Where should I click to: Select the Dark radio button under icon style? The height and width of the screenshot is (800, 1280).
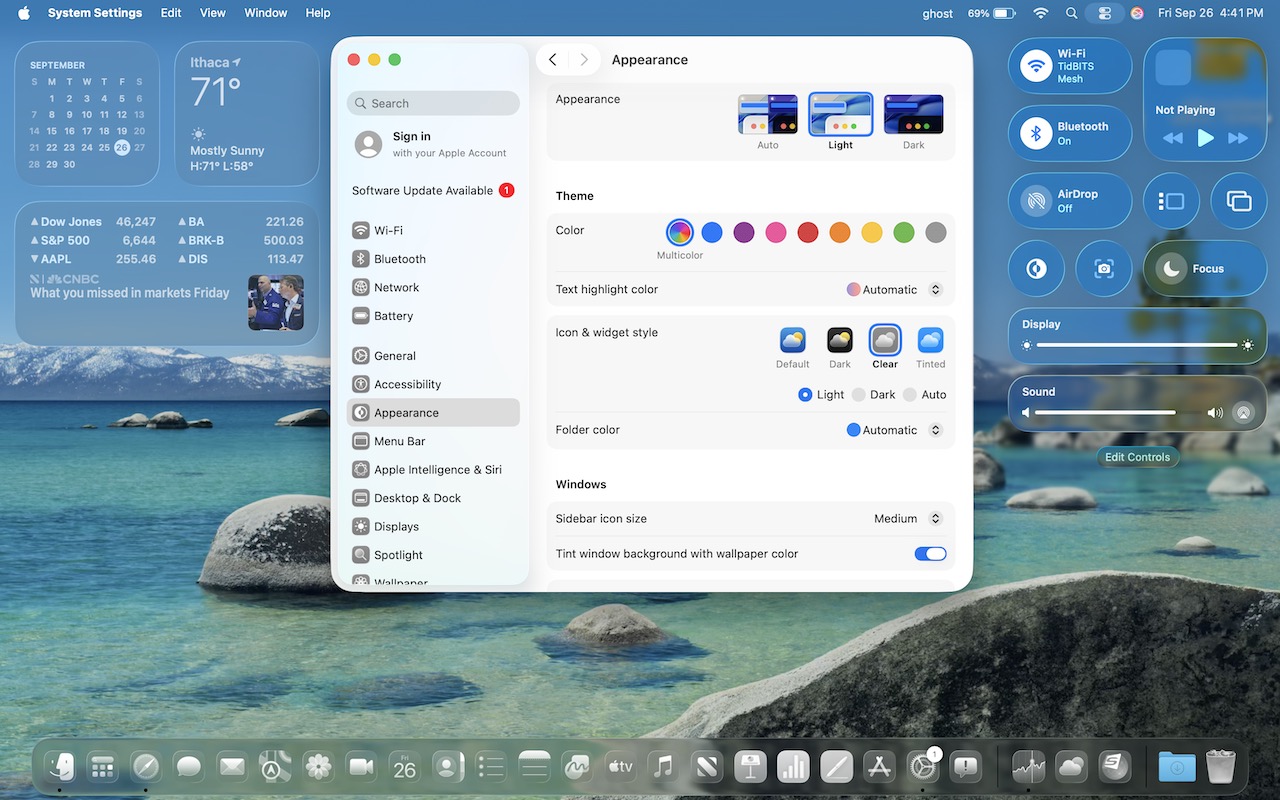858,394
